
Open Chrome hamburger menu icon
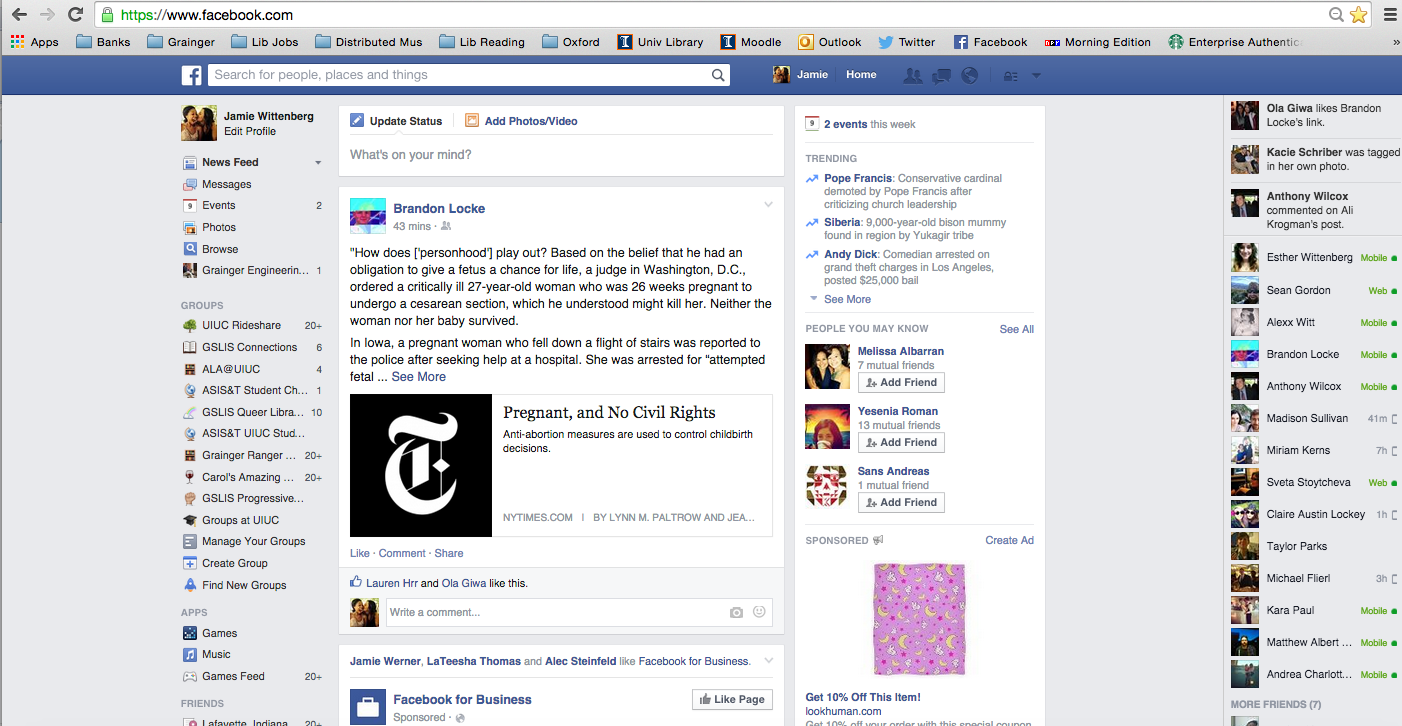click(1388, 14)
